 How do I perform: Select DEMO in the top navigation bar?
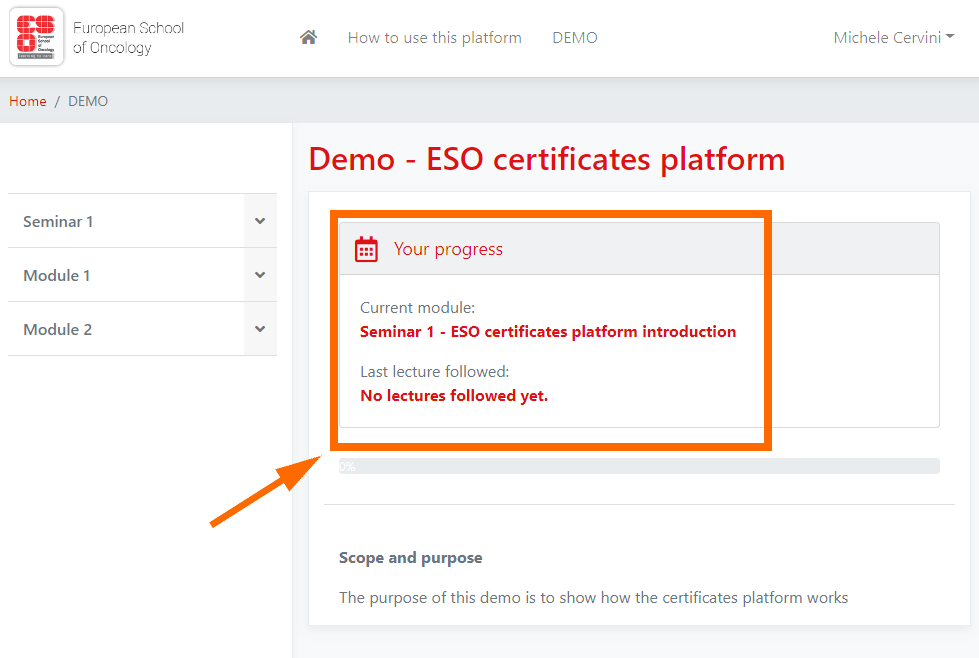tap(575, 38)
